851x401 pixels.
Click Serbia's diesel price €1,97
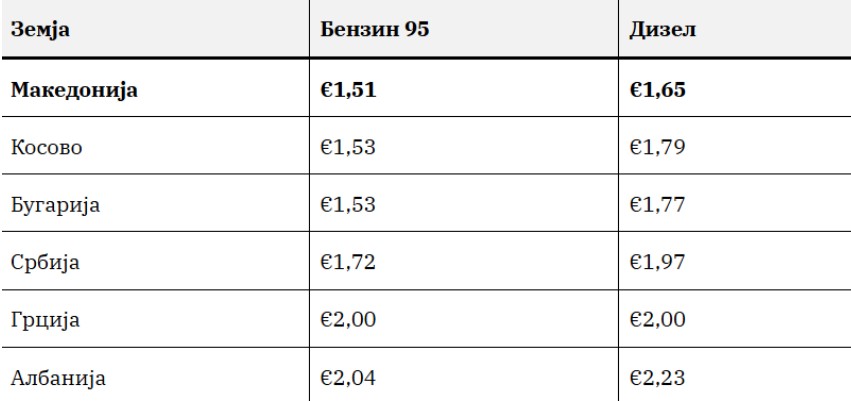(x=657, y=263)
